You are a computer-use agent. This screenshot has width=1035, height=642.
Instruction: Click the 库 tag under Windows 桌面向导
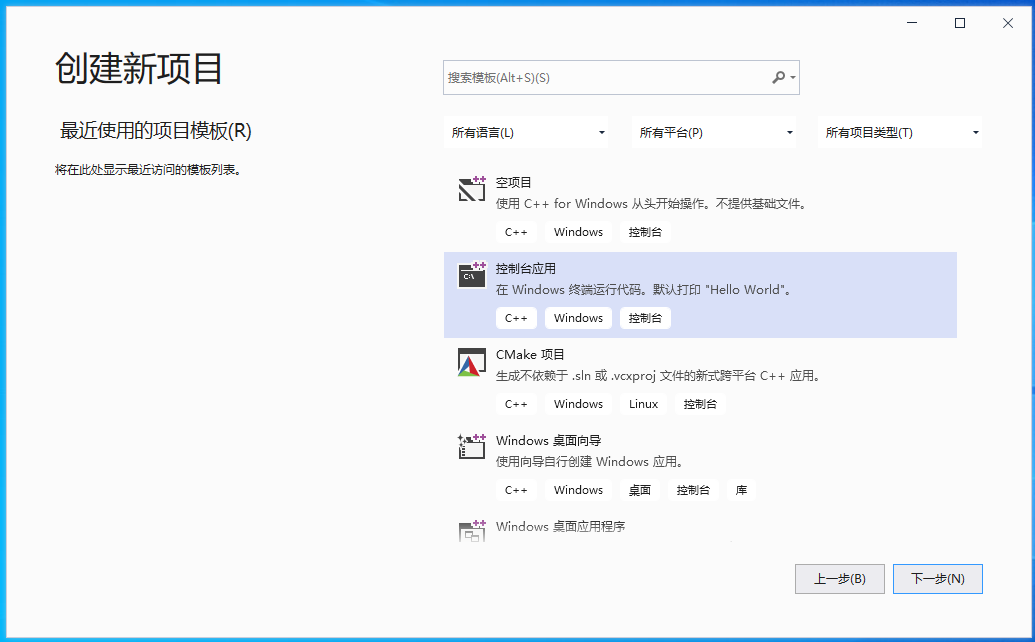(x=741, y=490)
